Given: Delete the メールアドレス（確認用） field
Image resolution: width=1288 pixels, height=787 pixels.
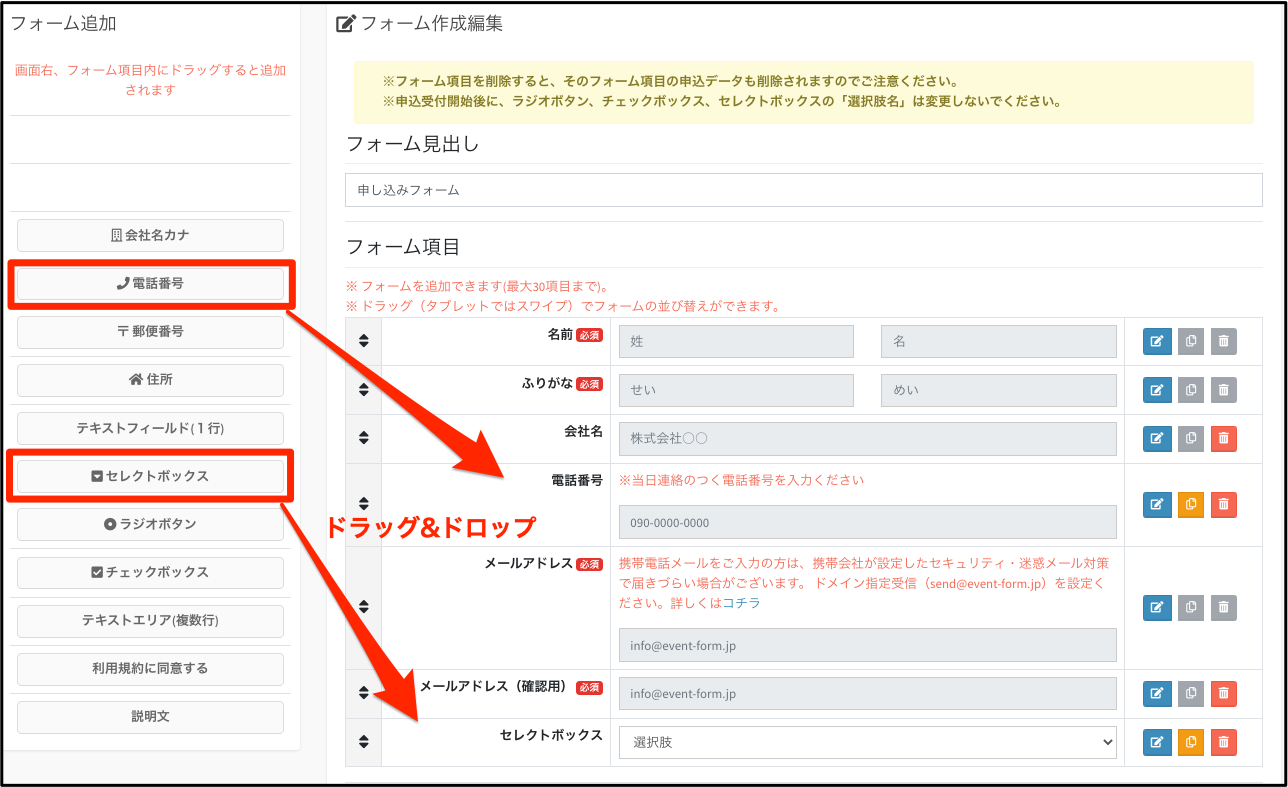Looking at the screenshot, I should (x=1223, y=693).
